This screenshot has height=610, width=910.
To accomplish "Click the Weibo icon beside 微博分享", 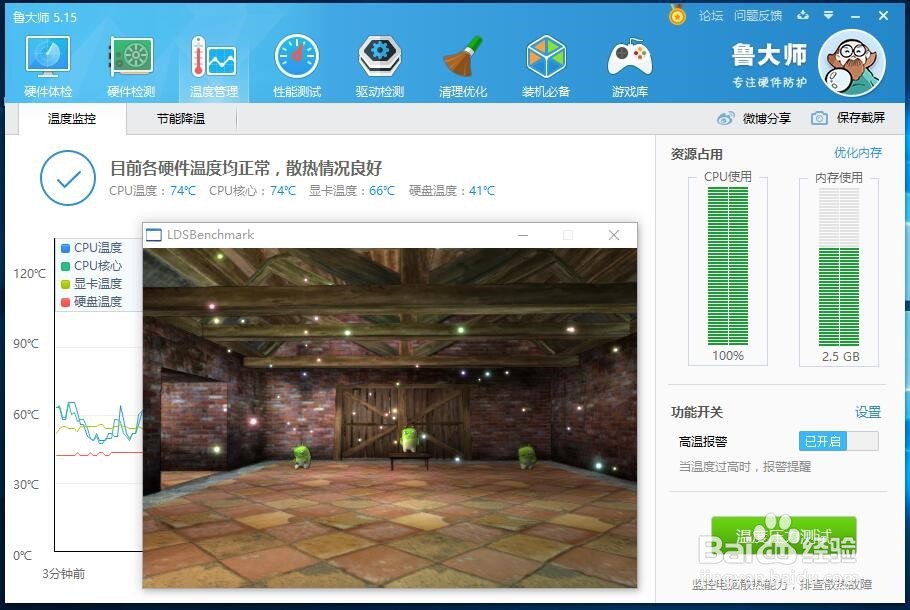I will pos(725,118).
